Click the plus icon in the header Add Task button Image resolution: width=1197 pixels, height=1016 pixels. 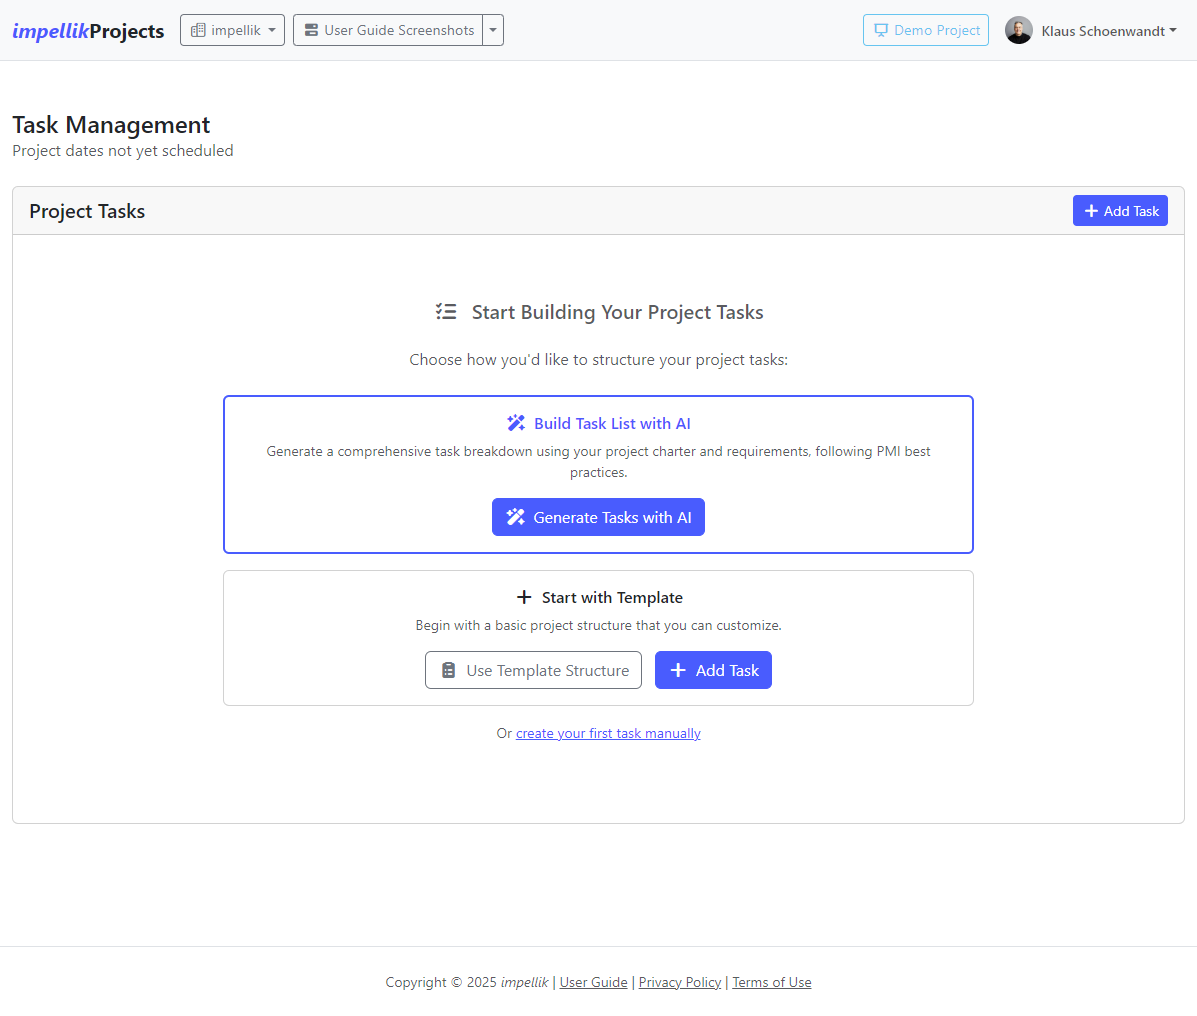1092,211
